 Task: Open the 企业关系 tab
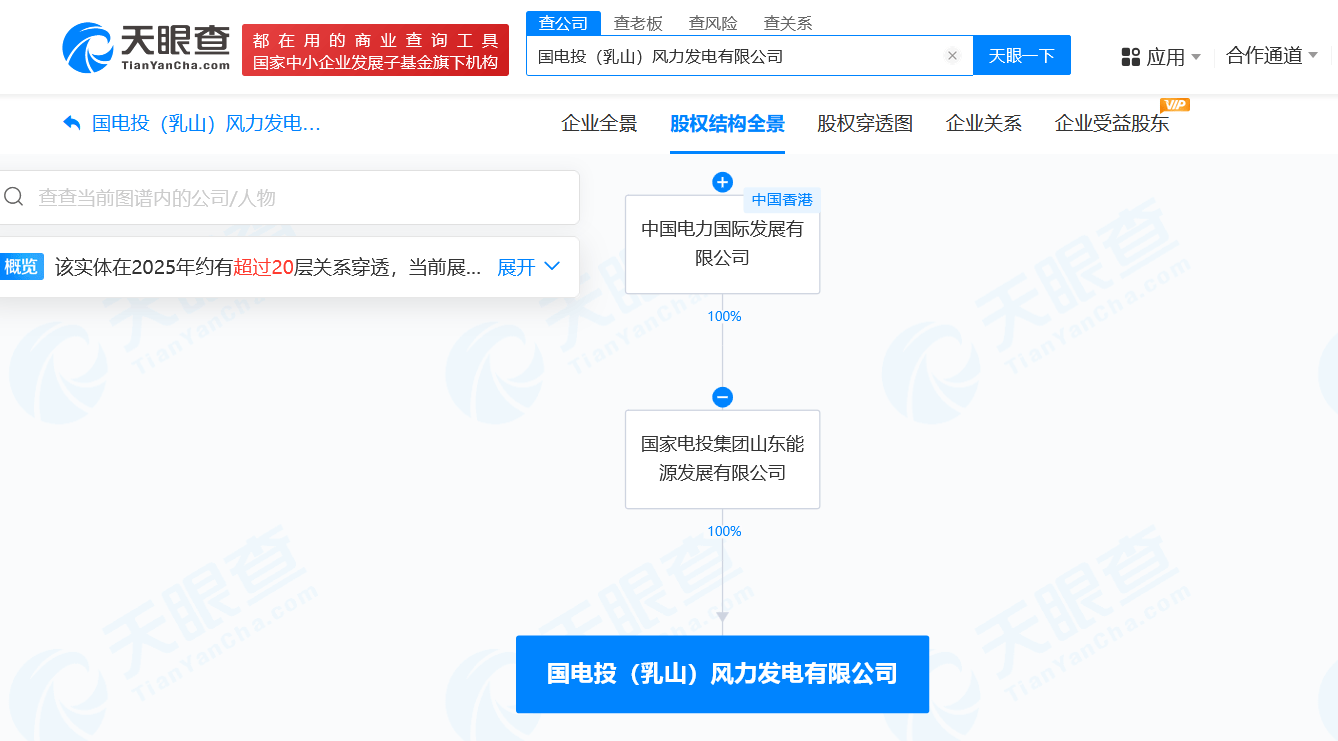[x=984, y=124]
